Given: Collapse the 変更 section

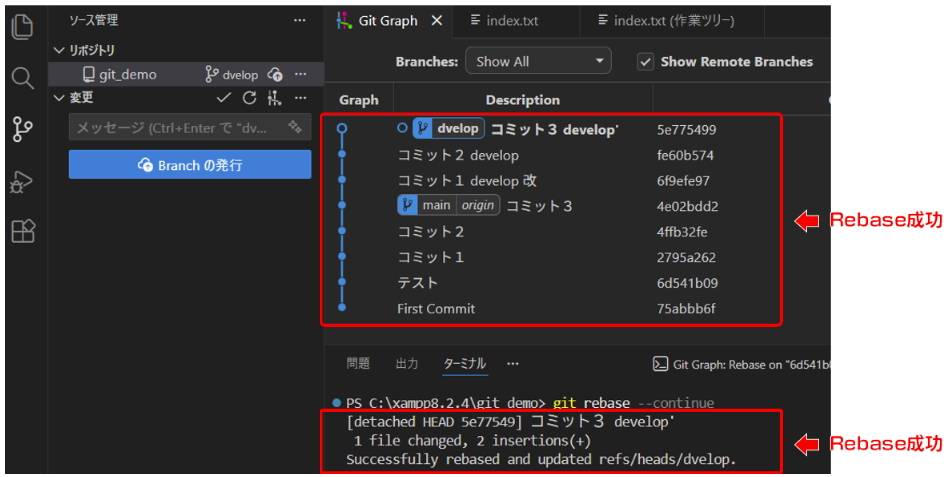Looking at the screenshot, I should (58, 98).
